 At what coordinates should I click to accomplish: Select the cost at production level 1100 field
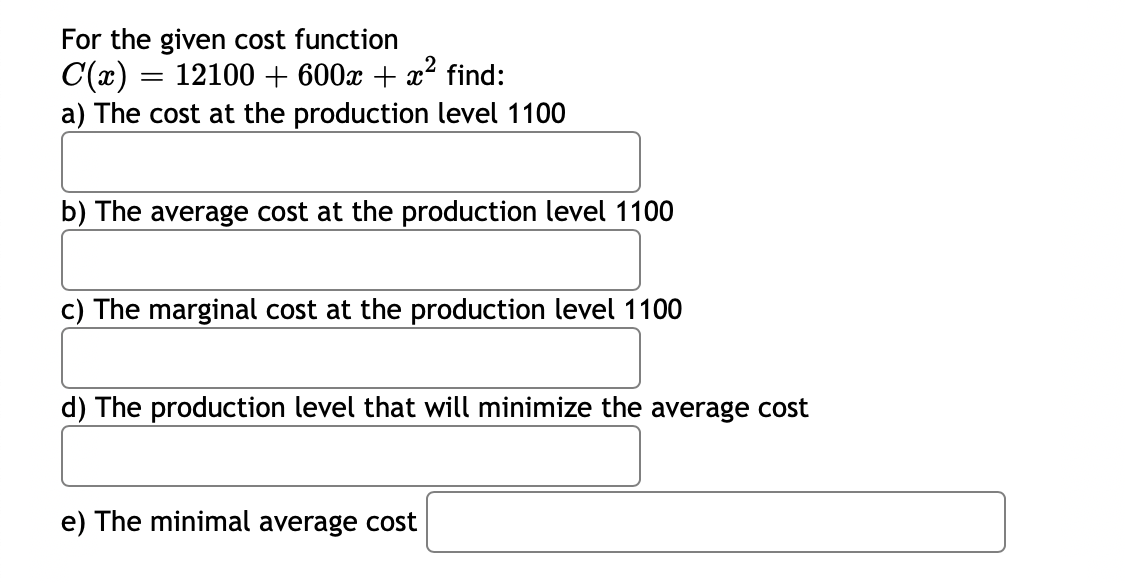pyautogui.click(x=350, y=162)
